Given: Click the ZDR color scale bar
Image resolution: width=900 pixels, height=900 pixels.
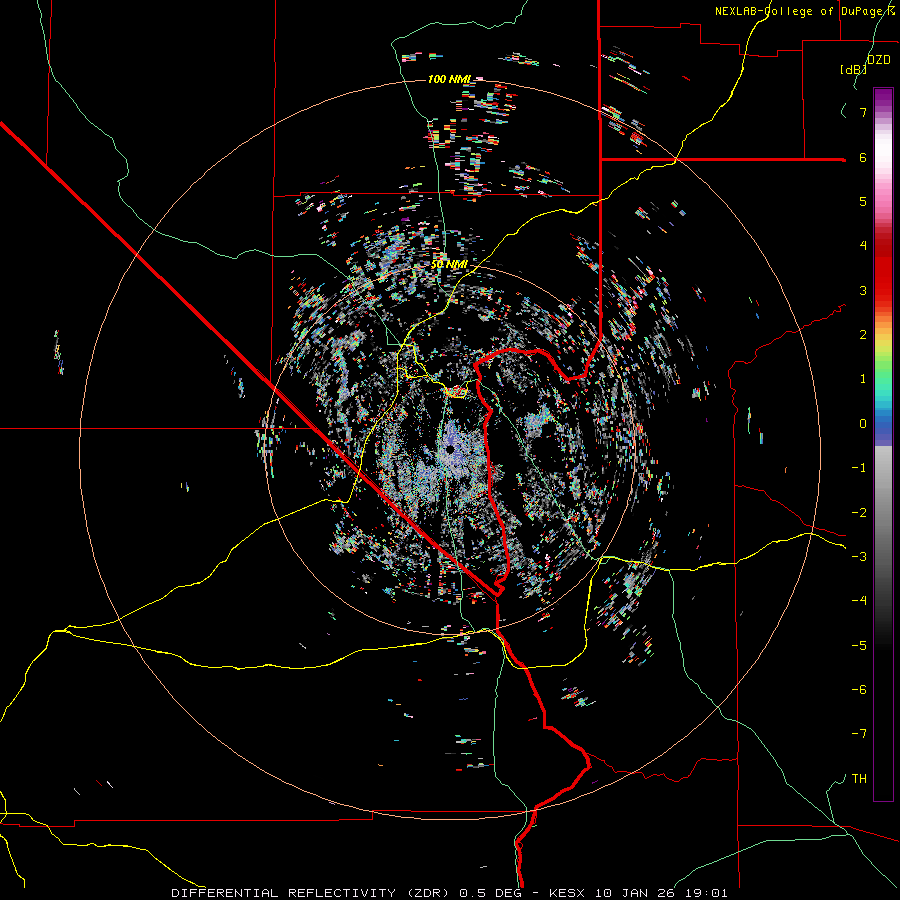Looking at the screenshot, I should (883, 444).
